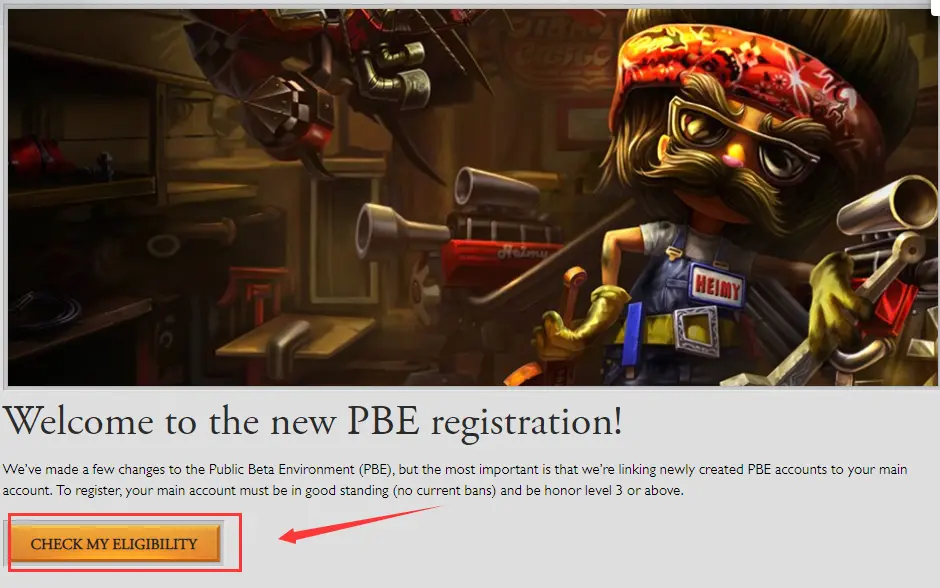This screenshot has height=588, width=940.
Task: Click the red engine block in banner center
Action: (502, 264)
